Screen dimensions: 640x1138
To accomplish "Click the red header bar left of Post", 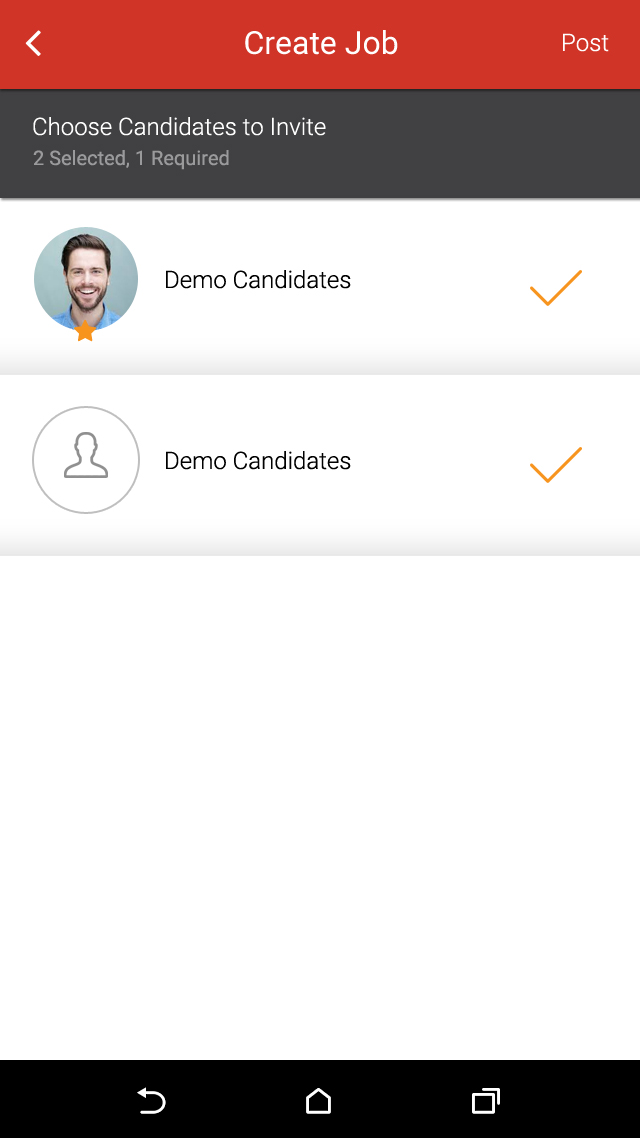I will point(480,43).
